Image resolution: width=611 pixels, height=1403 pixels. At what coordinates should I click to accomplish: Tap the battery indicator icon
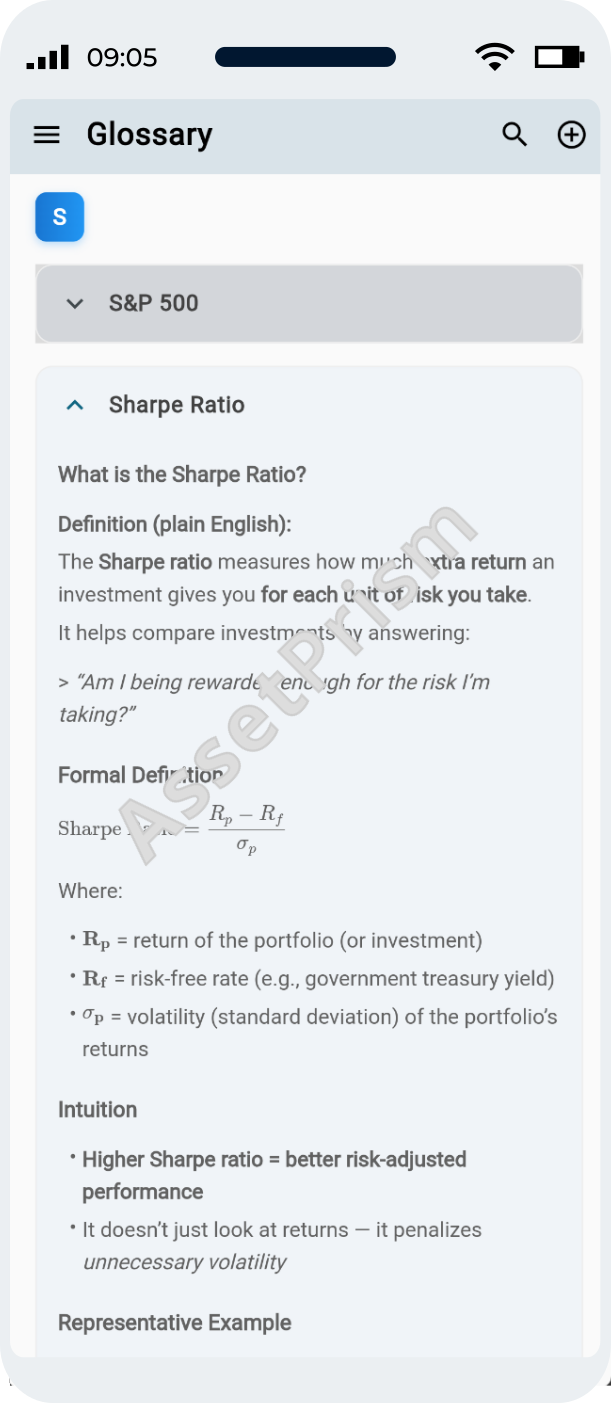click(x=558, y=57)
